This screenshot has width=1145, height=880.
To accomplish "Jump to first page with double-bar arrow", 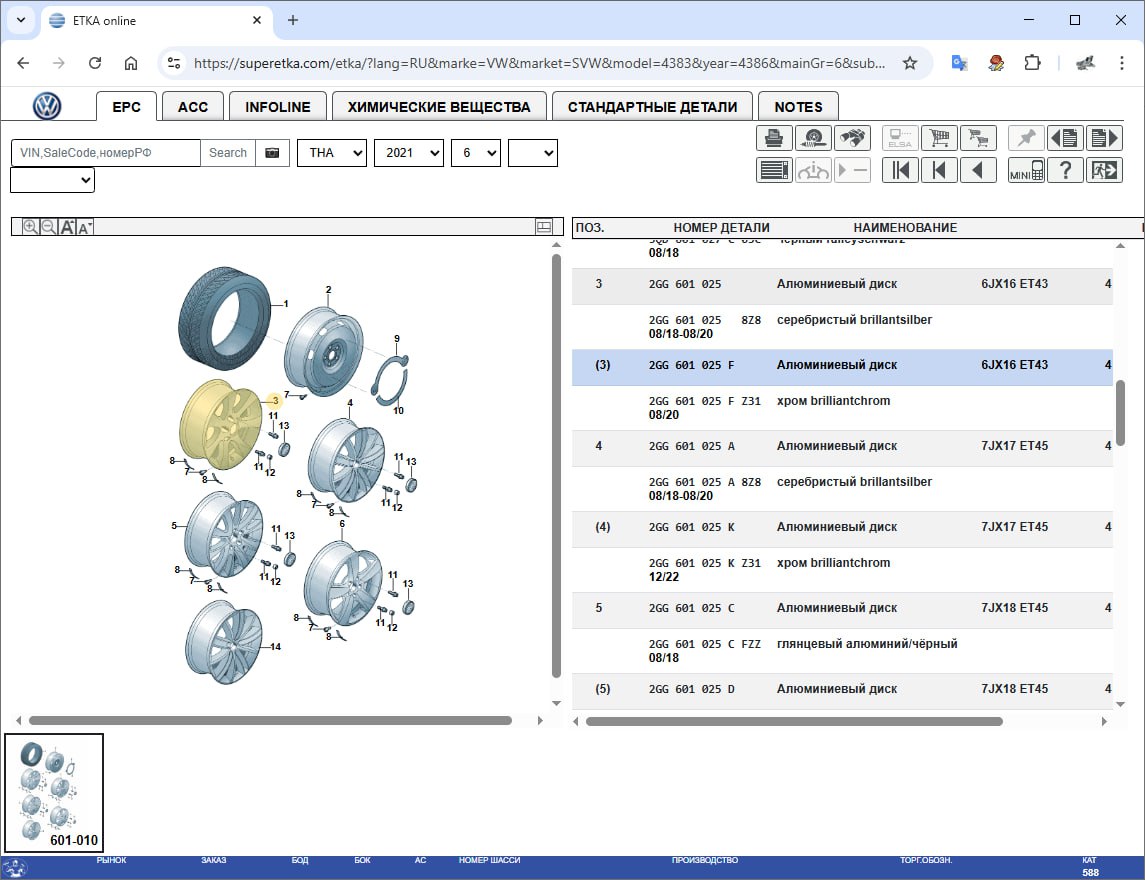I will (x=900, y=170).
